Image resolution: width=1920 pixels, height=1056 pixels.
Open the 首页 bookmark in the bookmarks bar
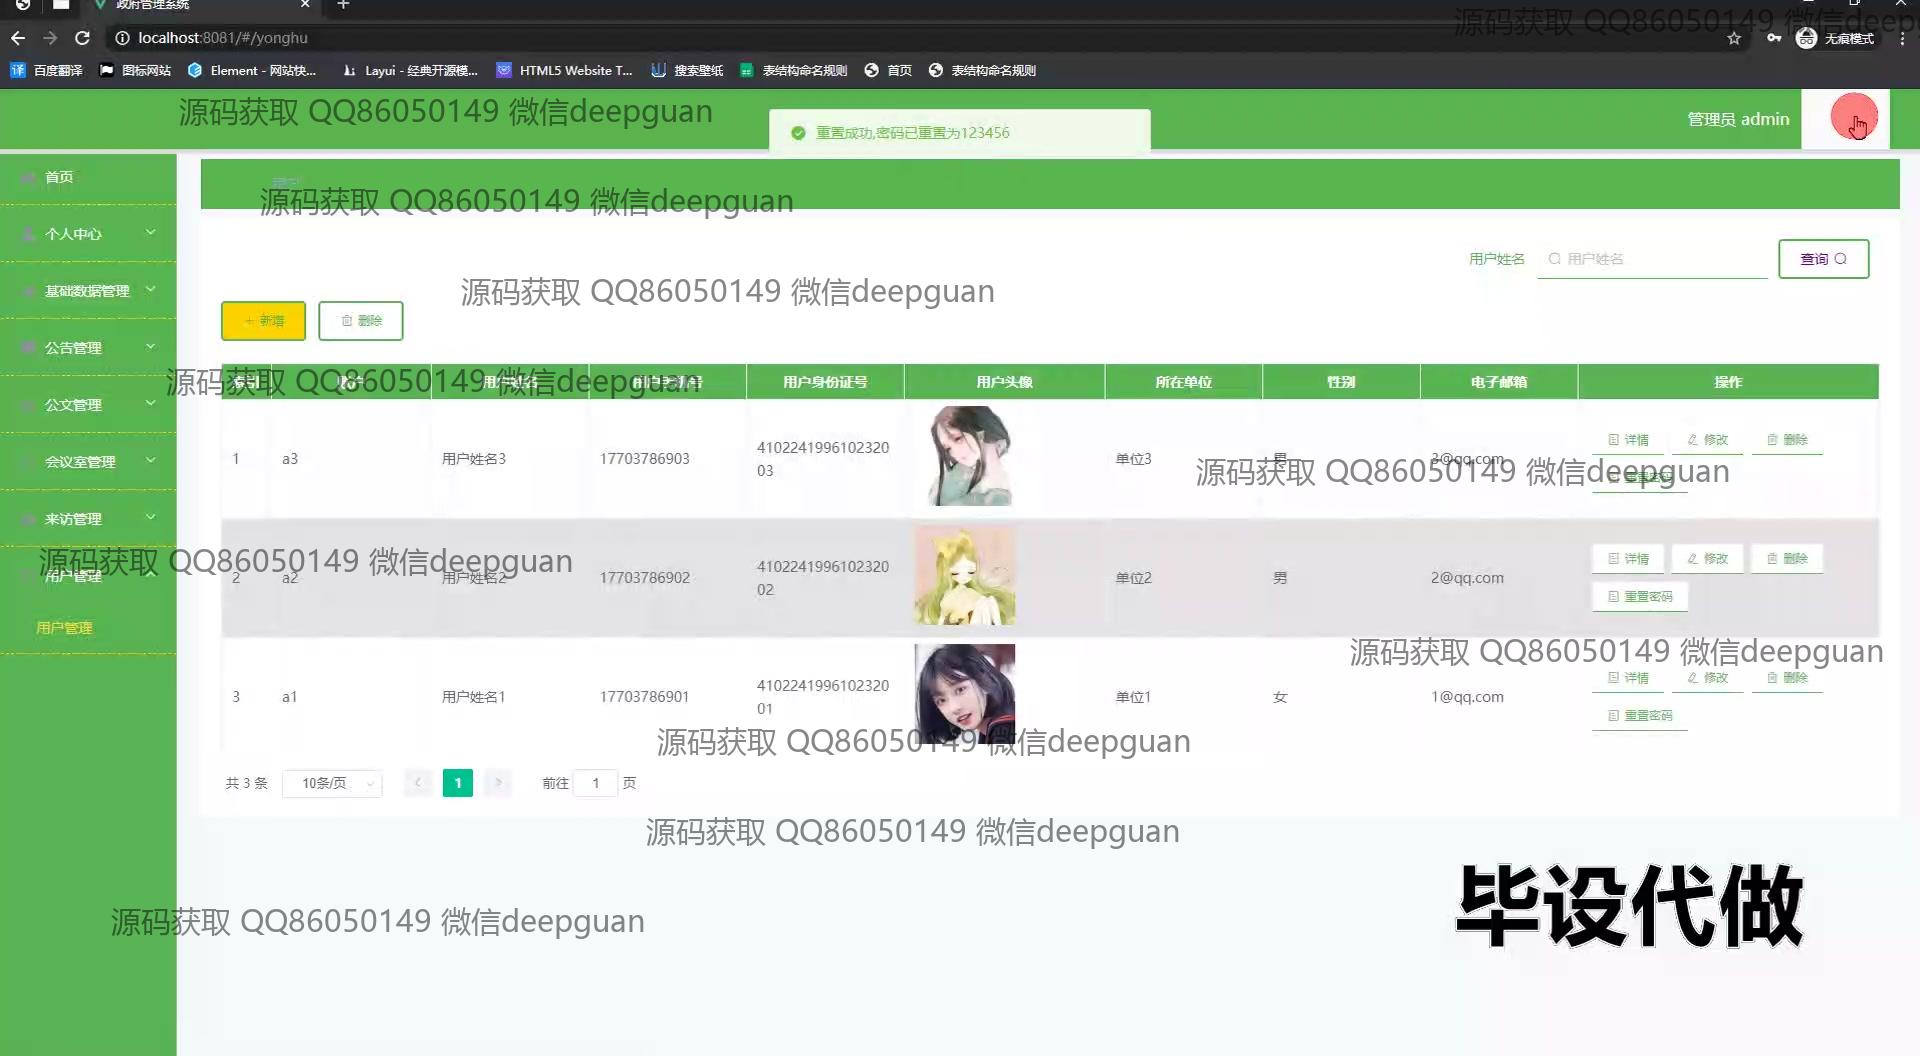pyautogui.click(x=888, y=70)
